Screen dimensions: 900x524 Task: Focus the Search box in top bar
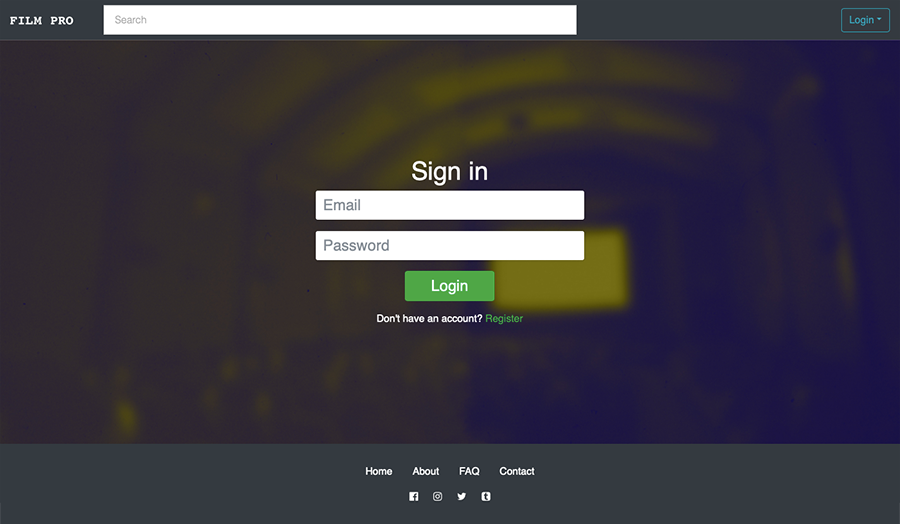(x=340, y=20)
